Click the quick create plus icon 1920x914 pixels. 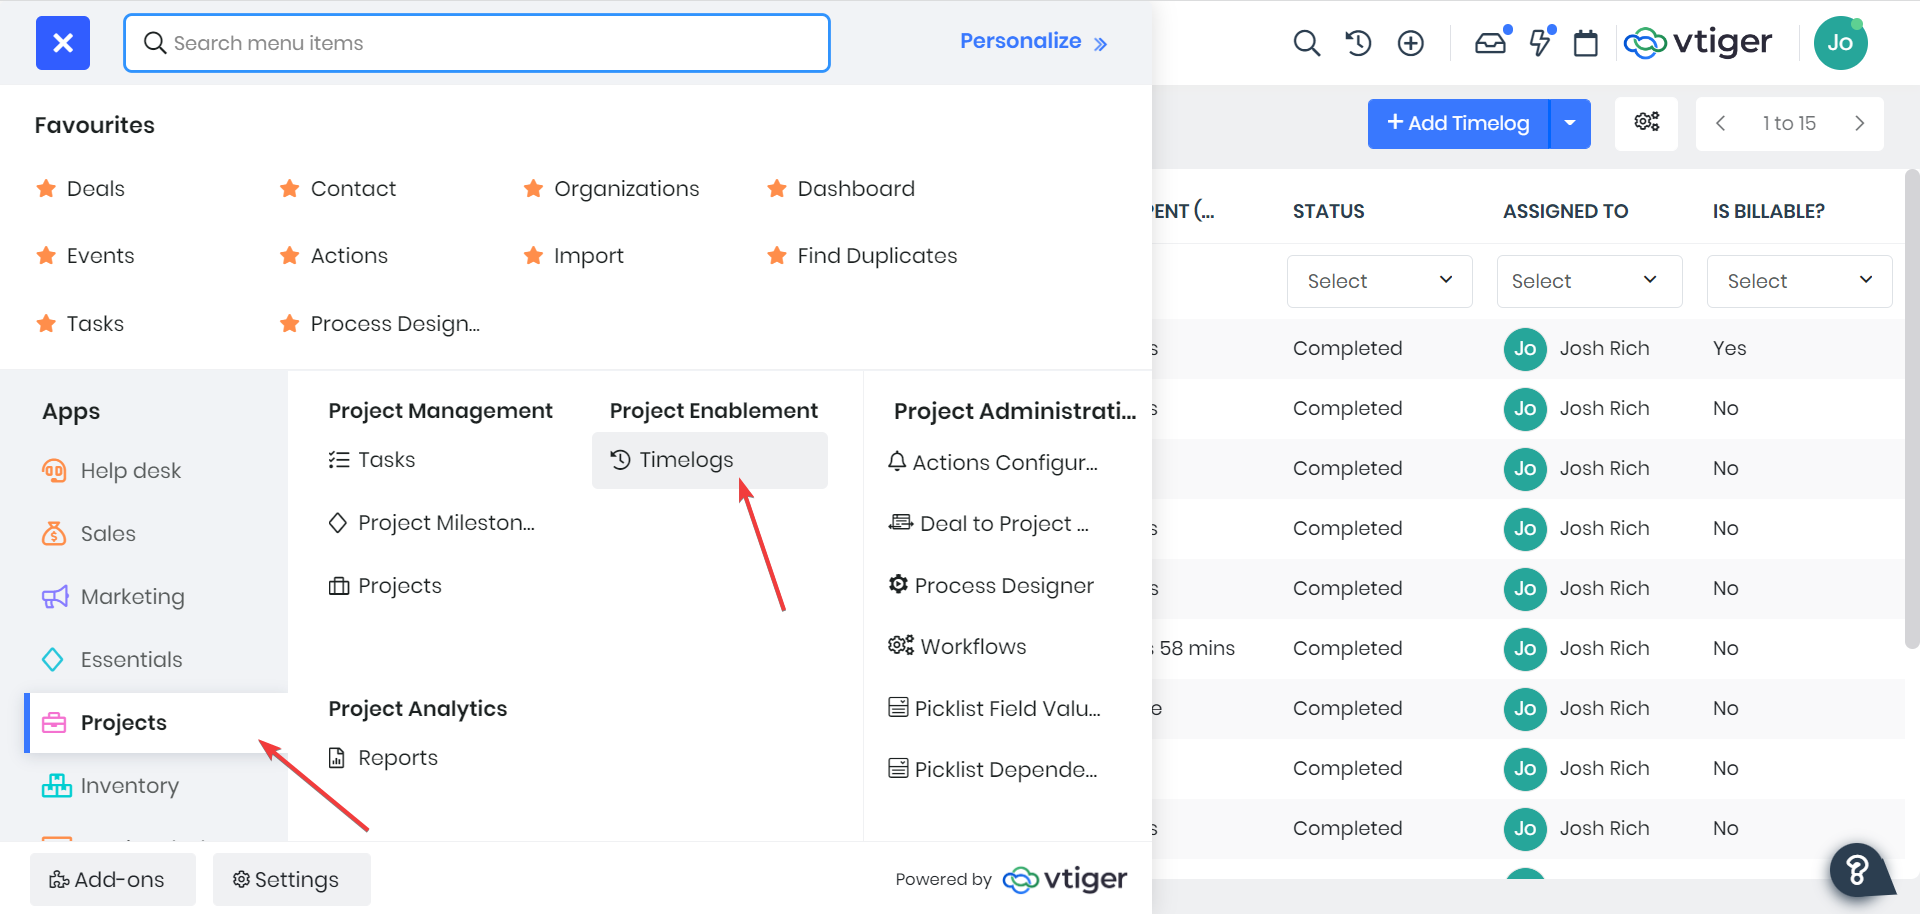tap(1410, 43)
